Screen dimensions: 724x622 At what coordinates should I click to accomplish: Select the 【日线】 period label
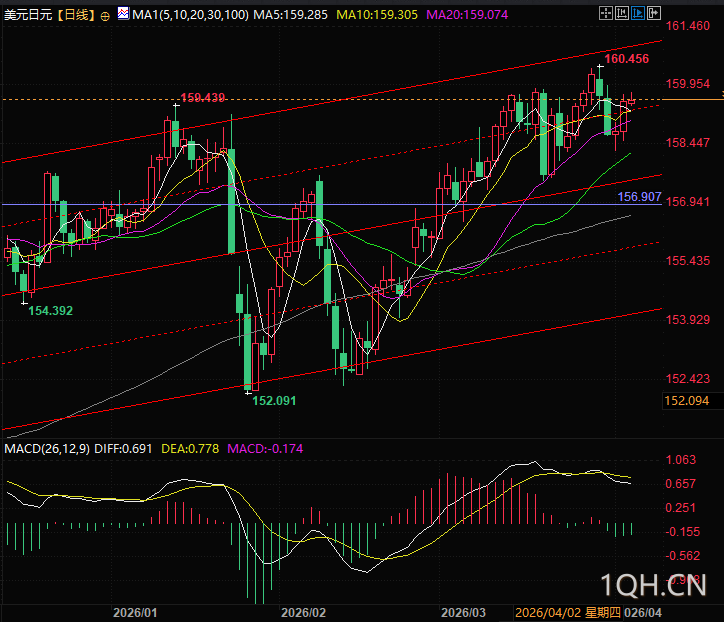[x=77, y=15]
